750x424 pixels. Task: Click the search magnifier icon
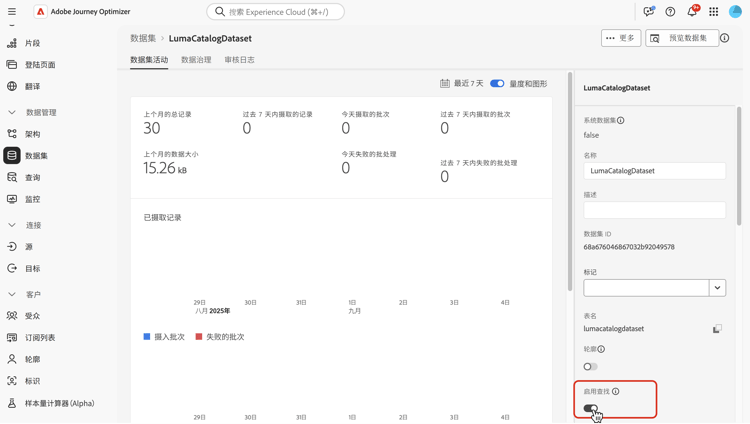click(220, 11)
